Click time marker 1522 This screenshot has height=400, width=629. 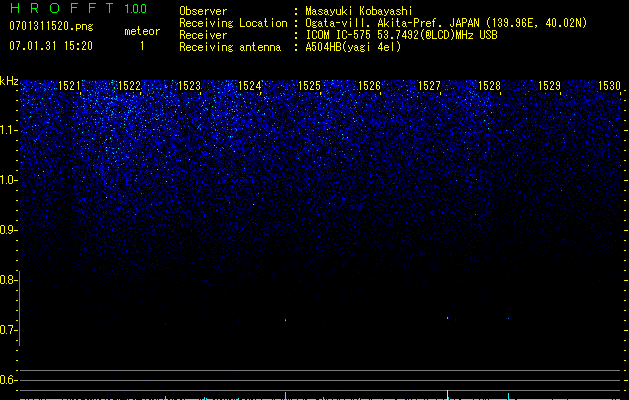(130, 86)
